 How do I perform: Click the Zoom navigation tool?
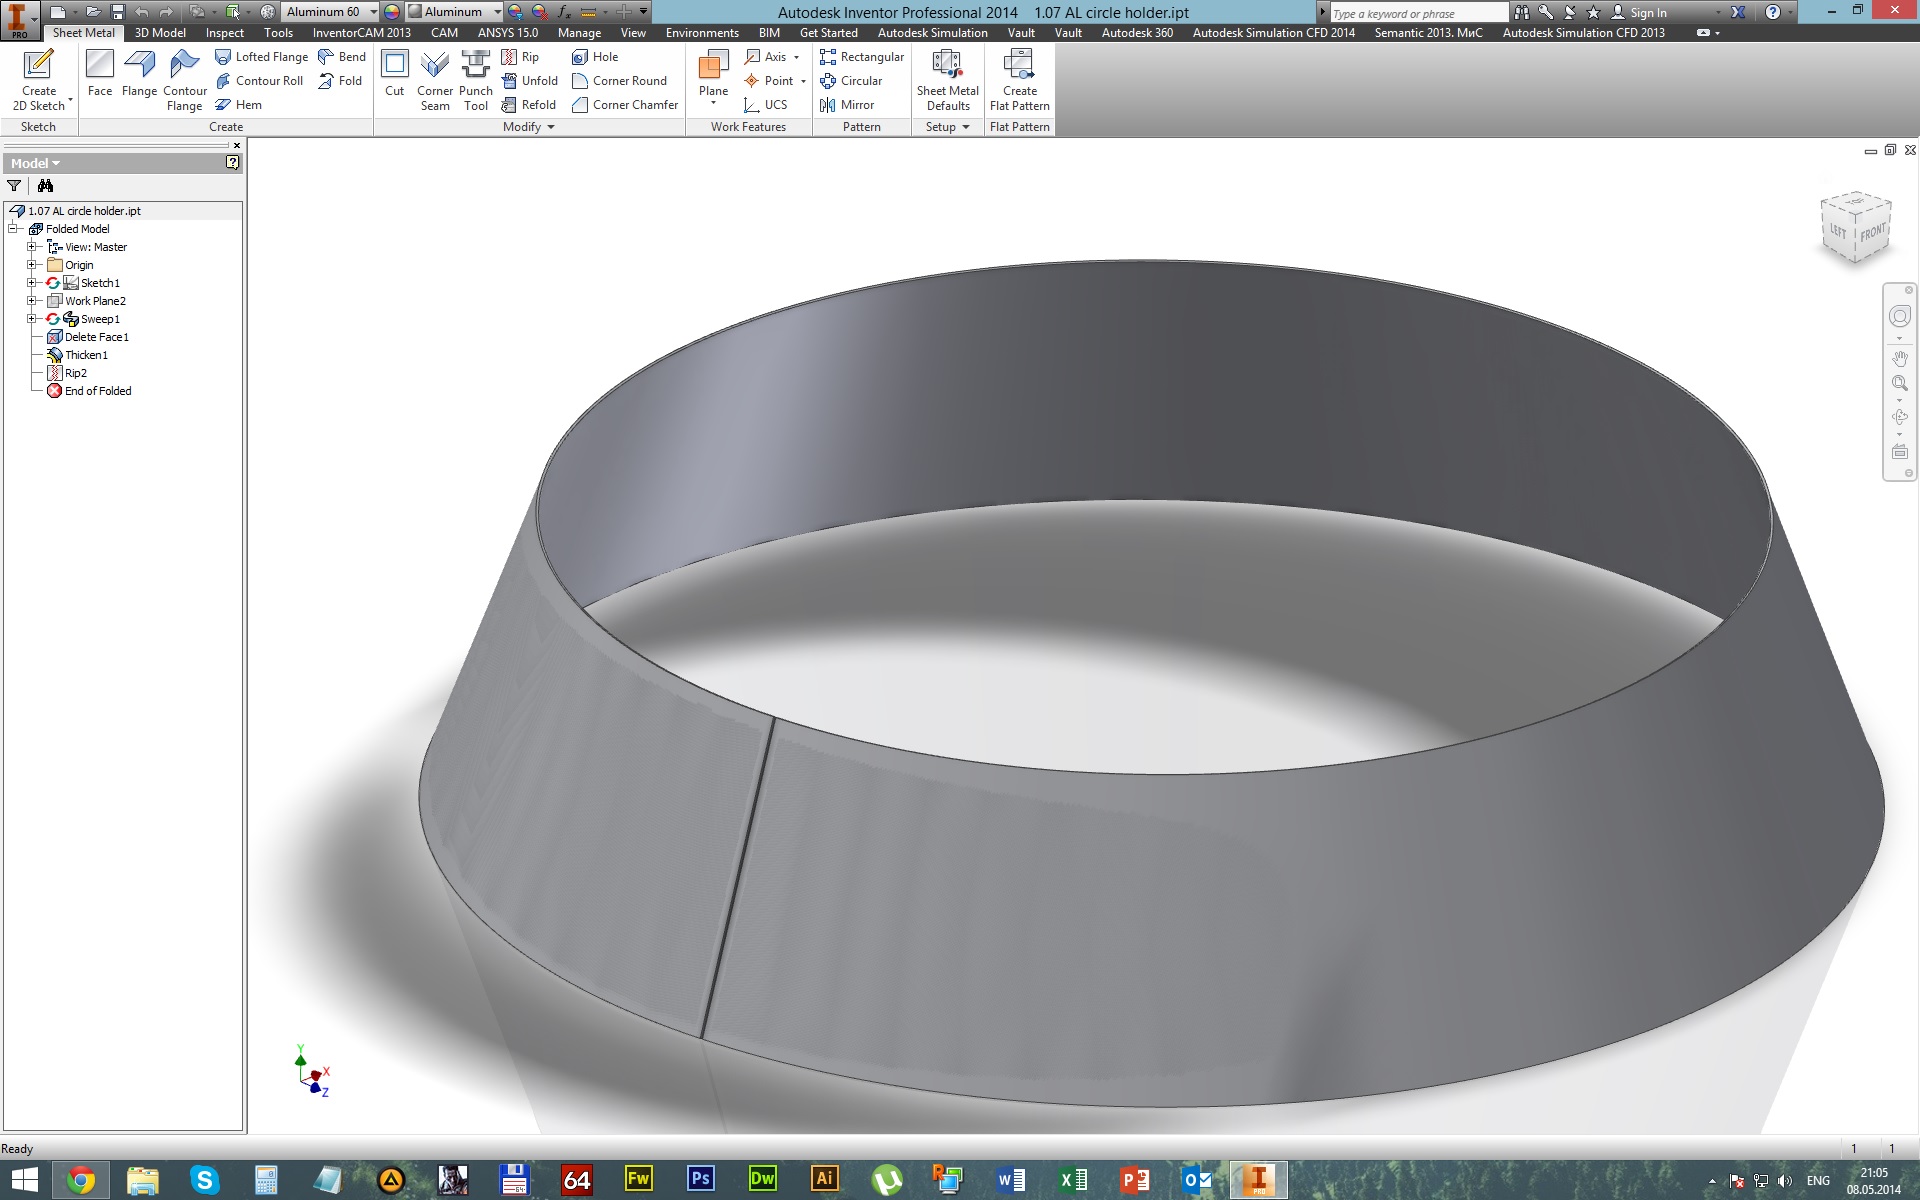[x=1900, y=384]
